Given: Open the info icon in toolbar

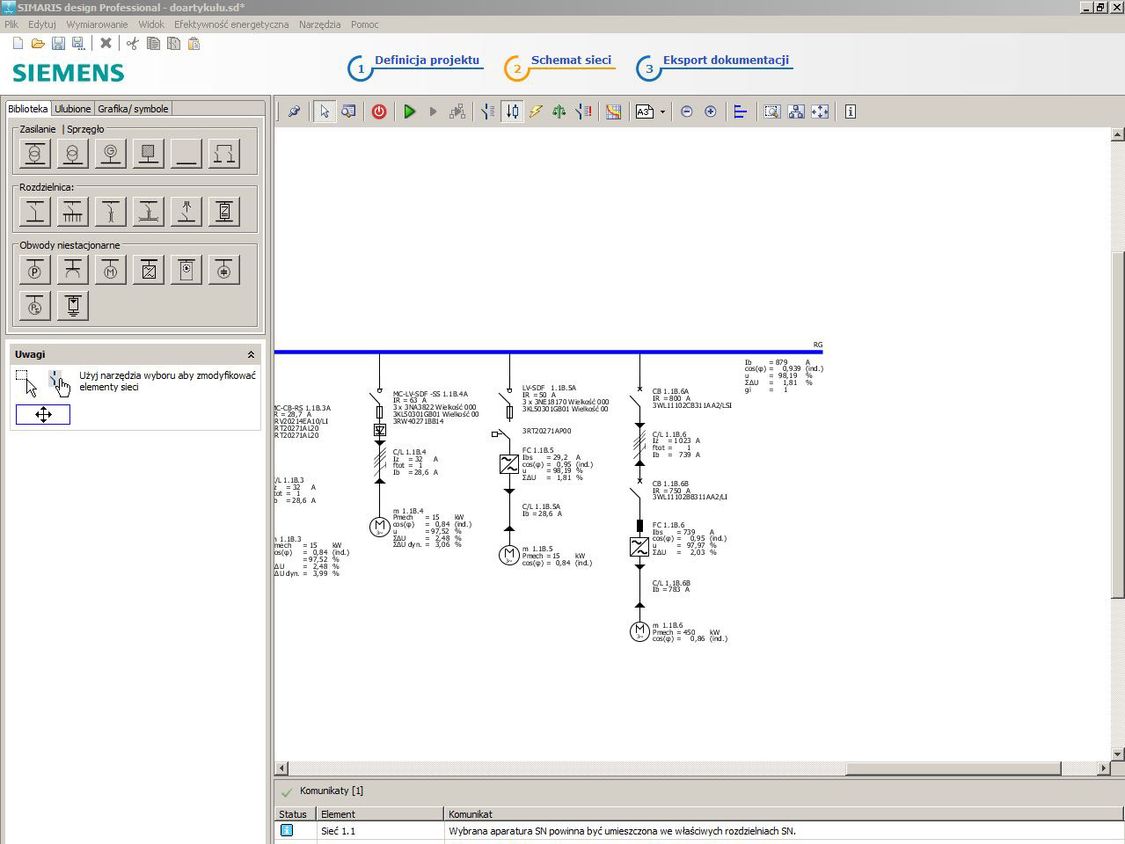Looking at the screenshot, I should pyautogui.click(x=850, y=111).
